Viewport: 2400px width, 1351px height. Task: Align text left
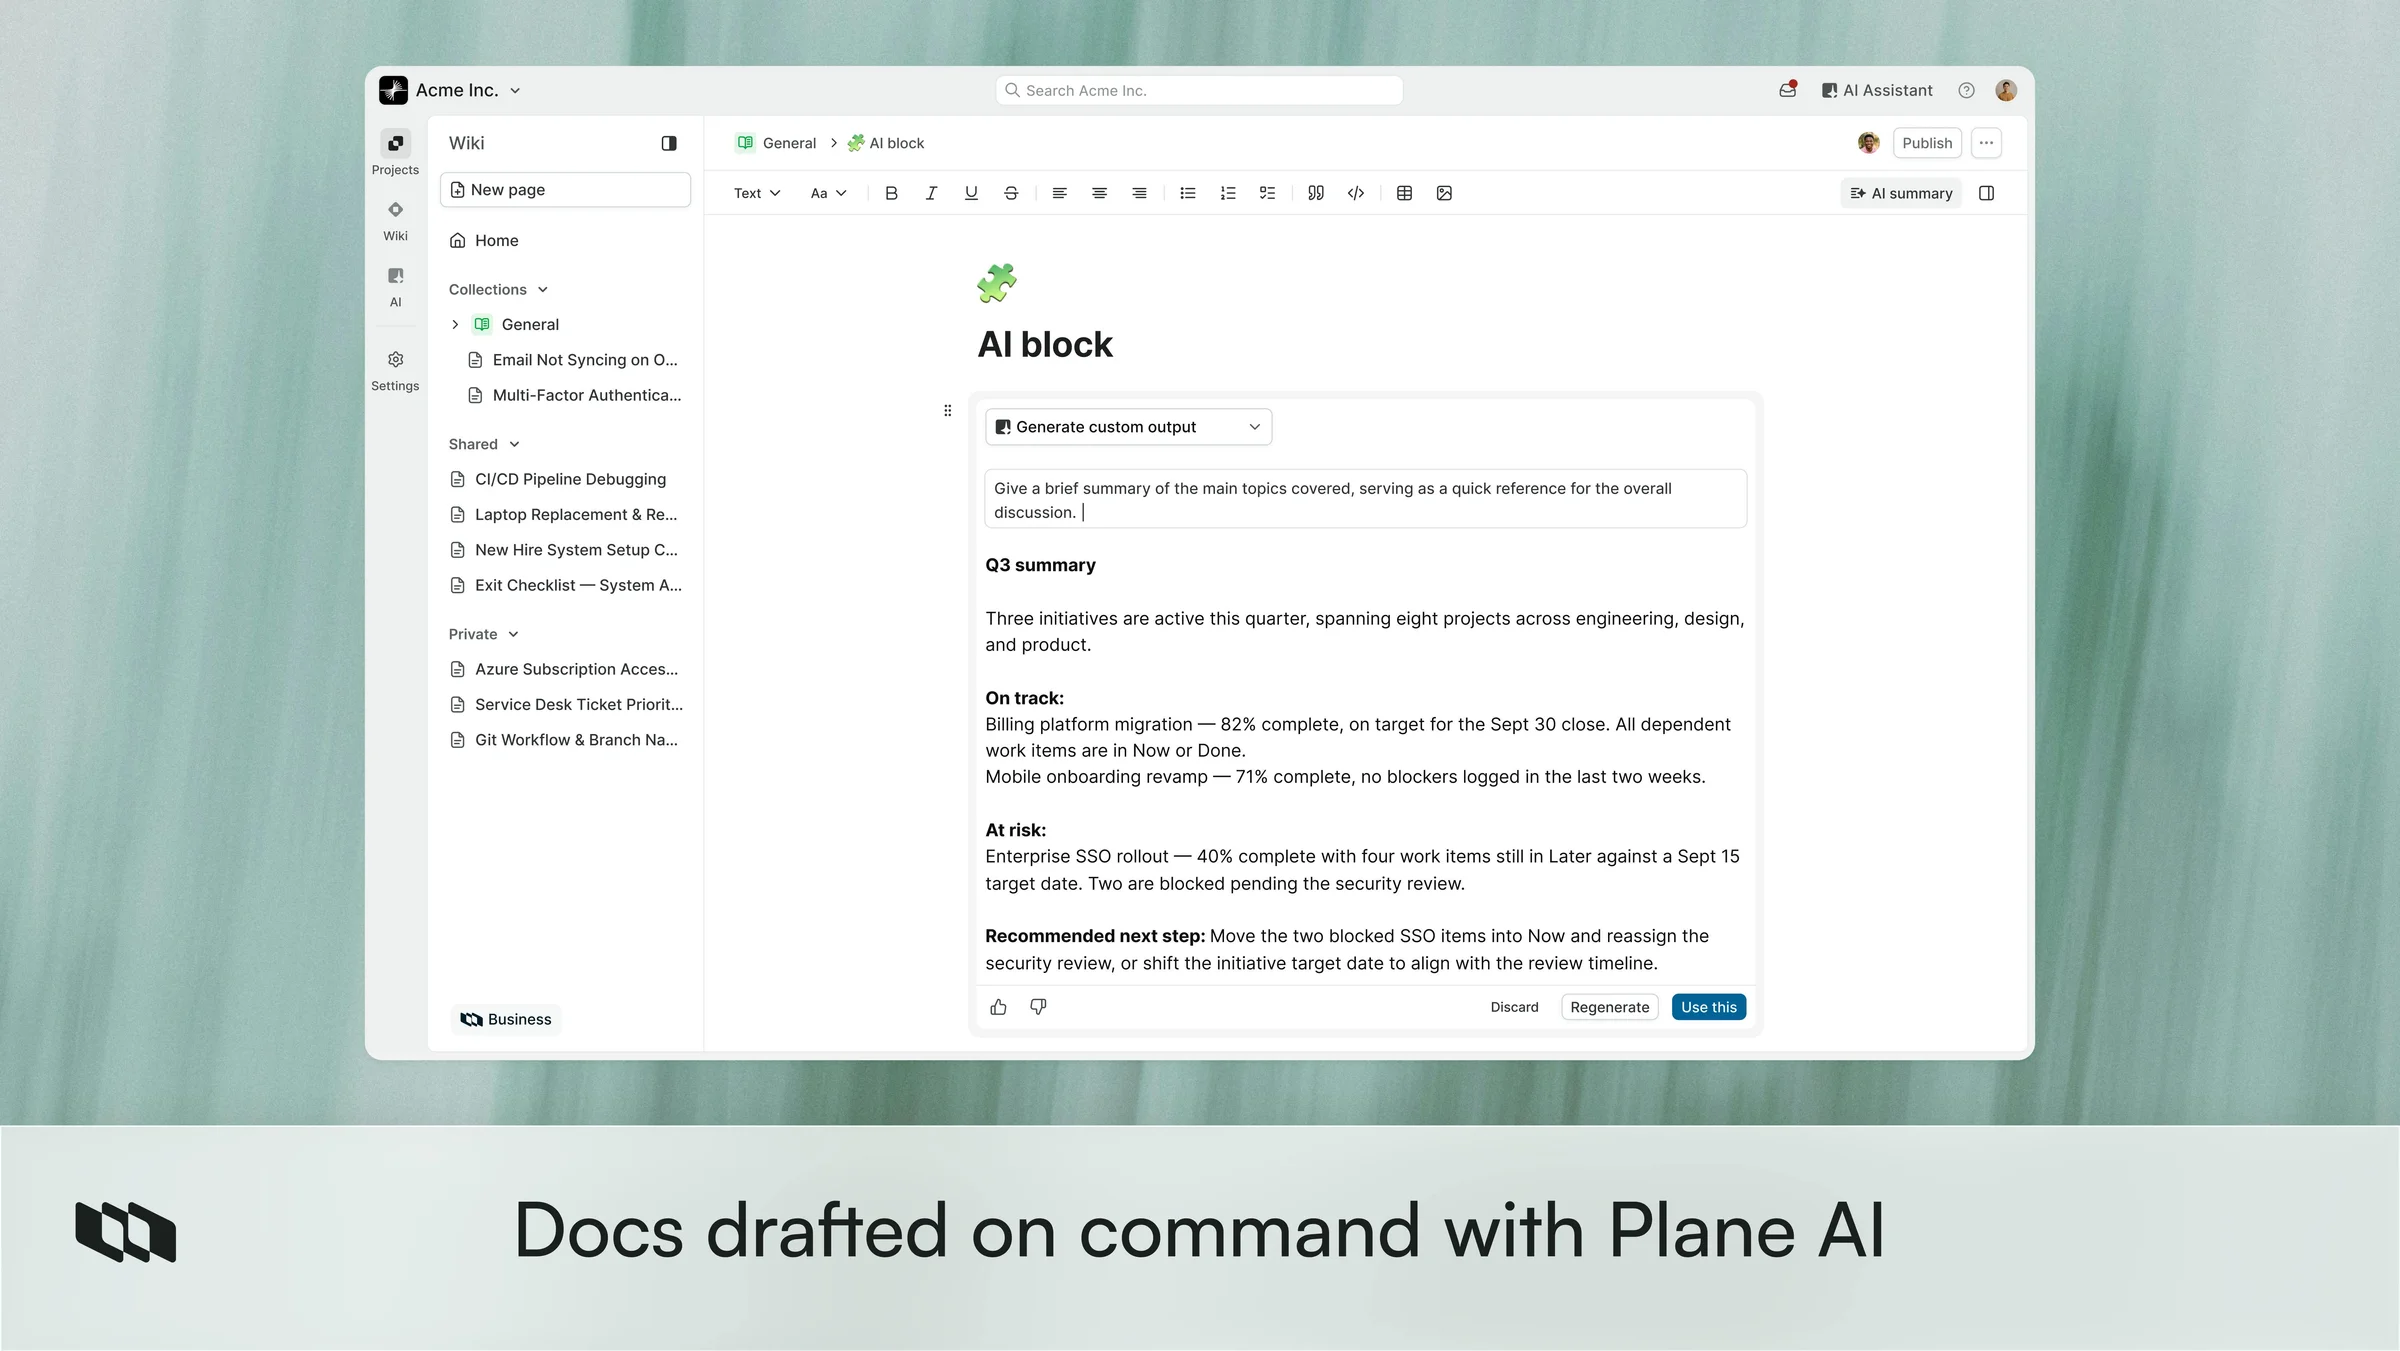(x=1059, y=193)
